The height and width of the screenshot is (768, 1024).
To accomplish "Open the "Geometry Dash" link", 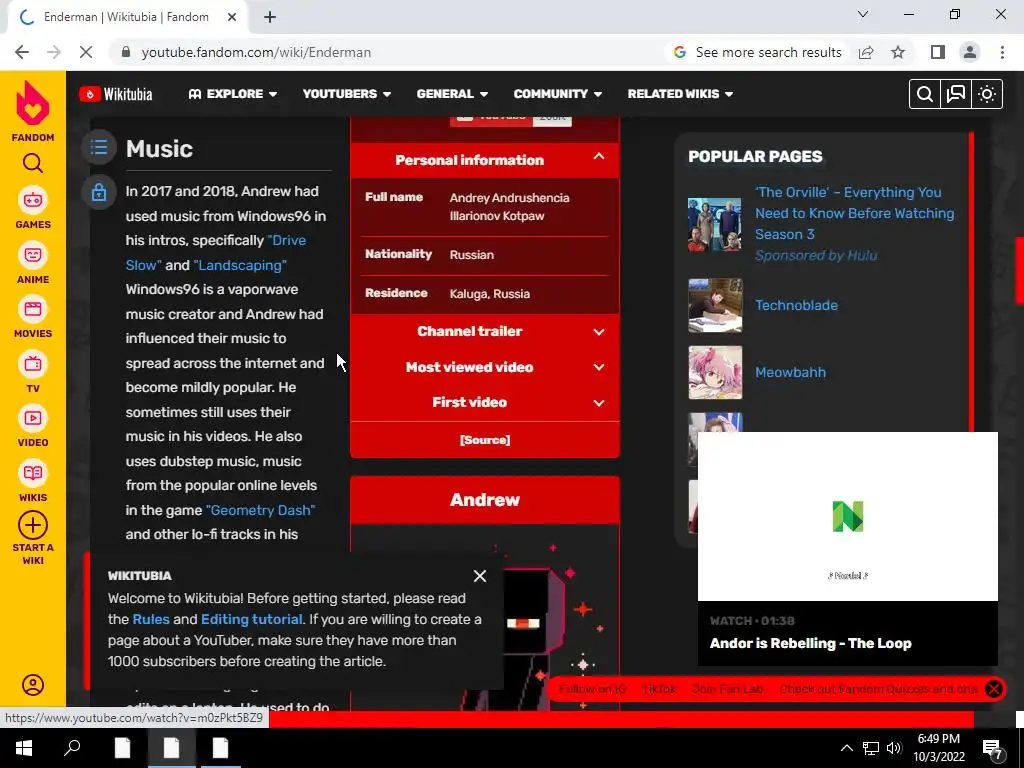I will pos(261,510).
